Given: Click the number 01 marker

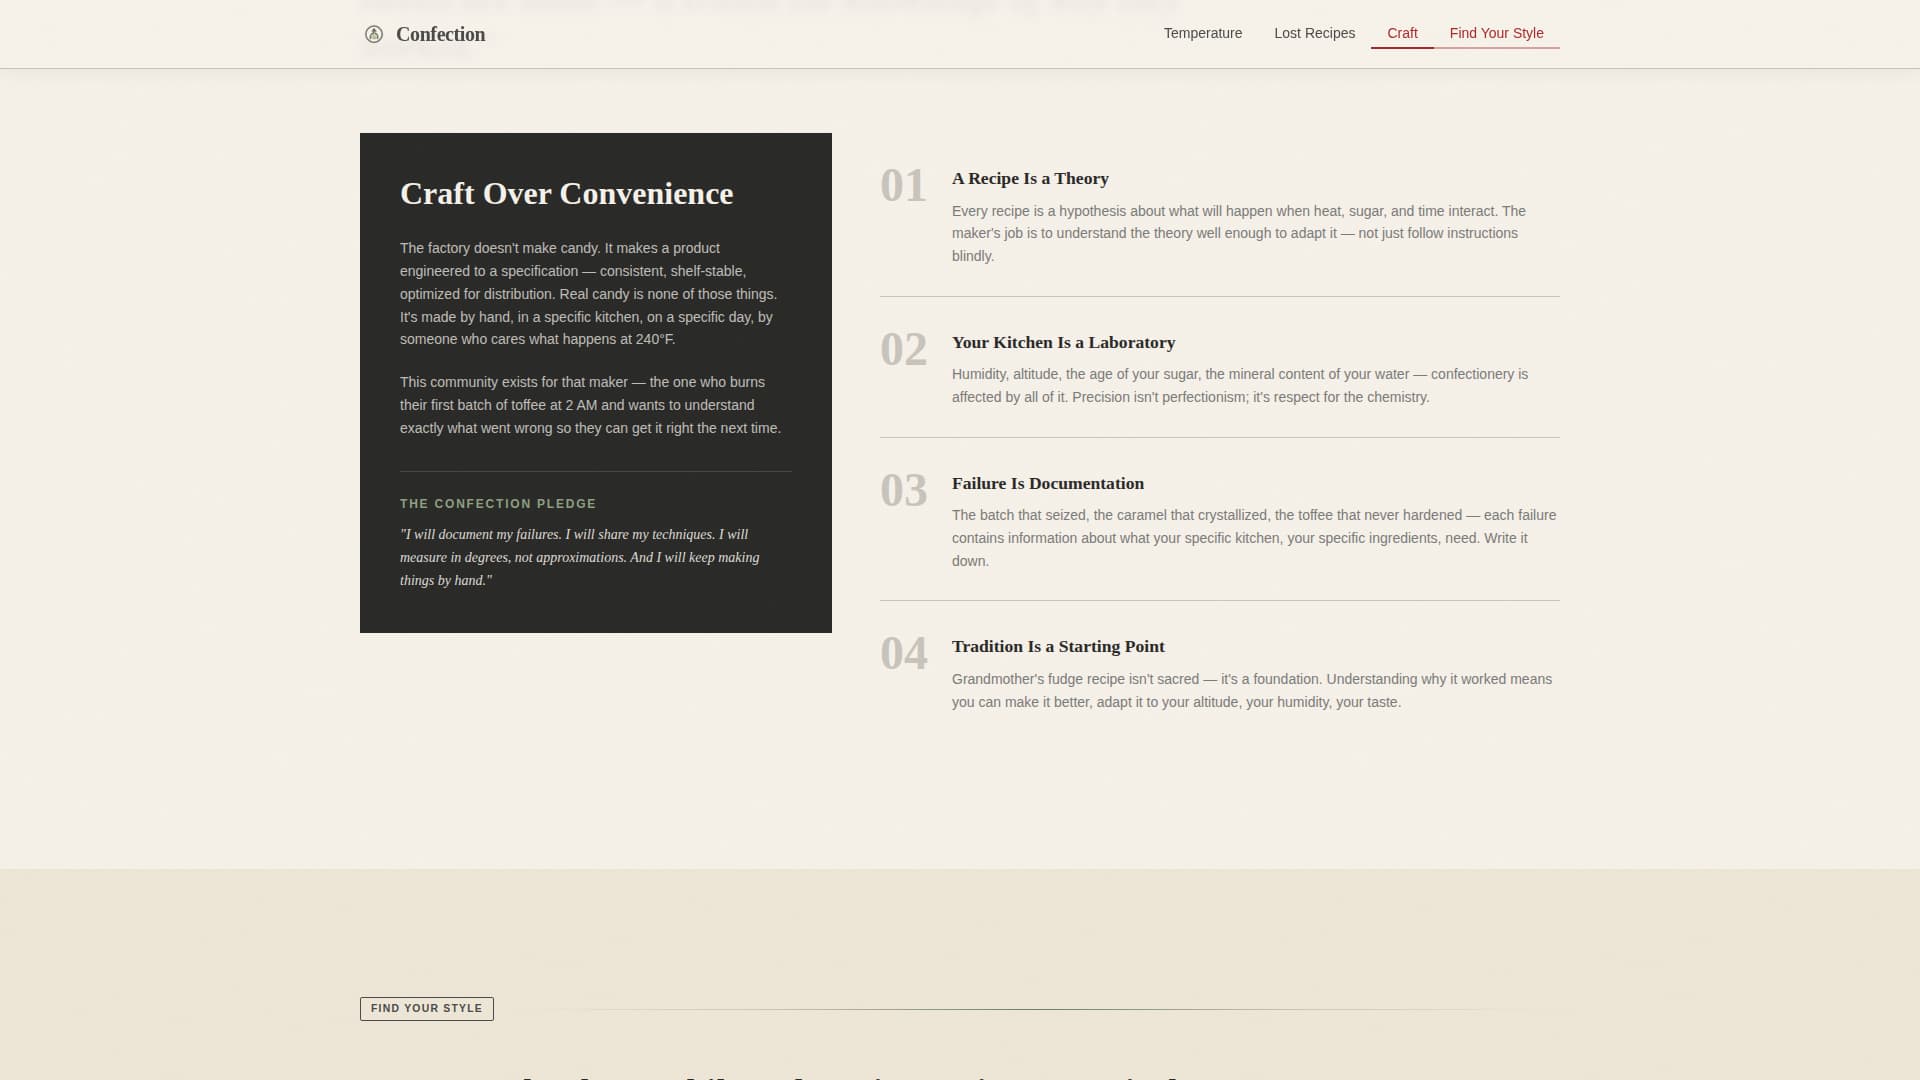Looking at the screenshot, I should [903, 186].
